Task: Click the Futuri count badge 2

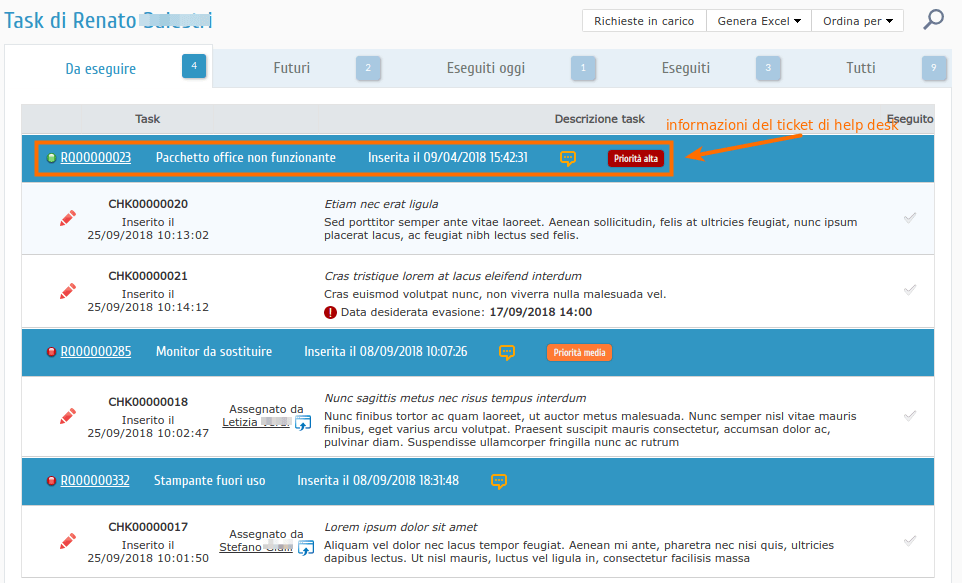Action: click(368, 68)
